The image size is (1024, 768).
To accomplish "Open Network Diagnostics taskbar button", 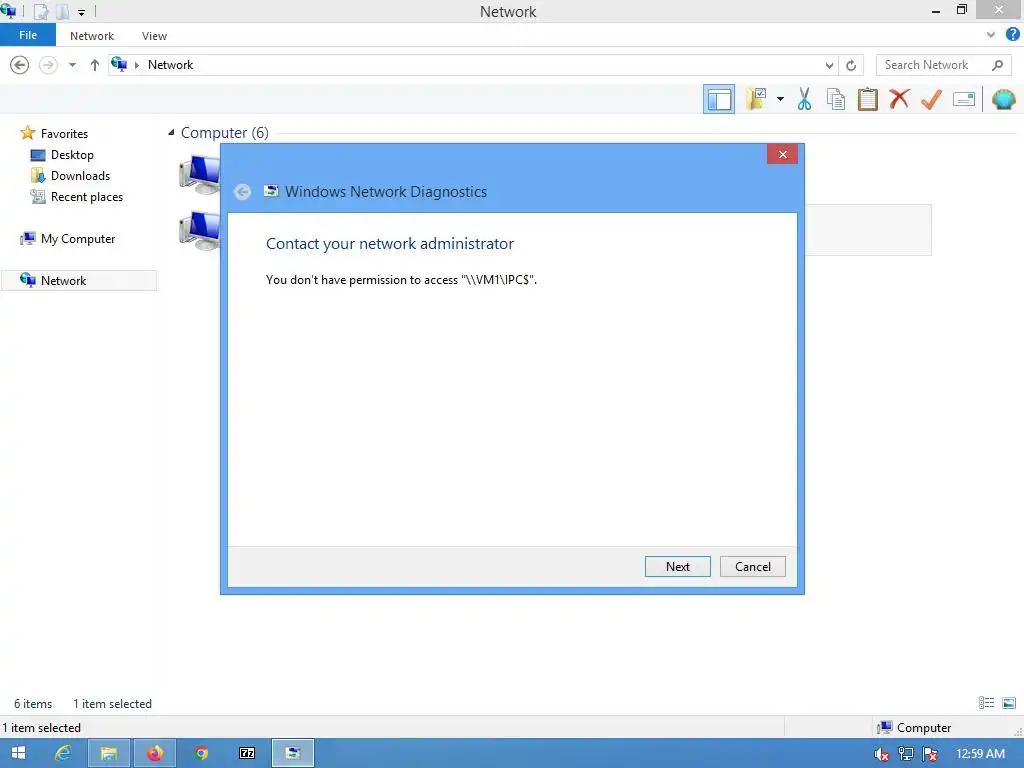I will tap(293, 753).
